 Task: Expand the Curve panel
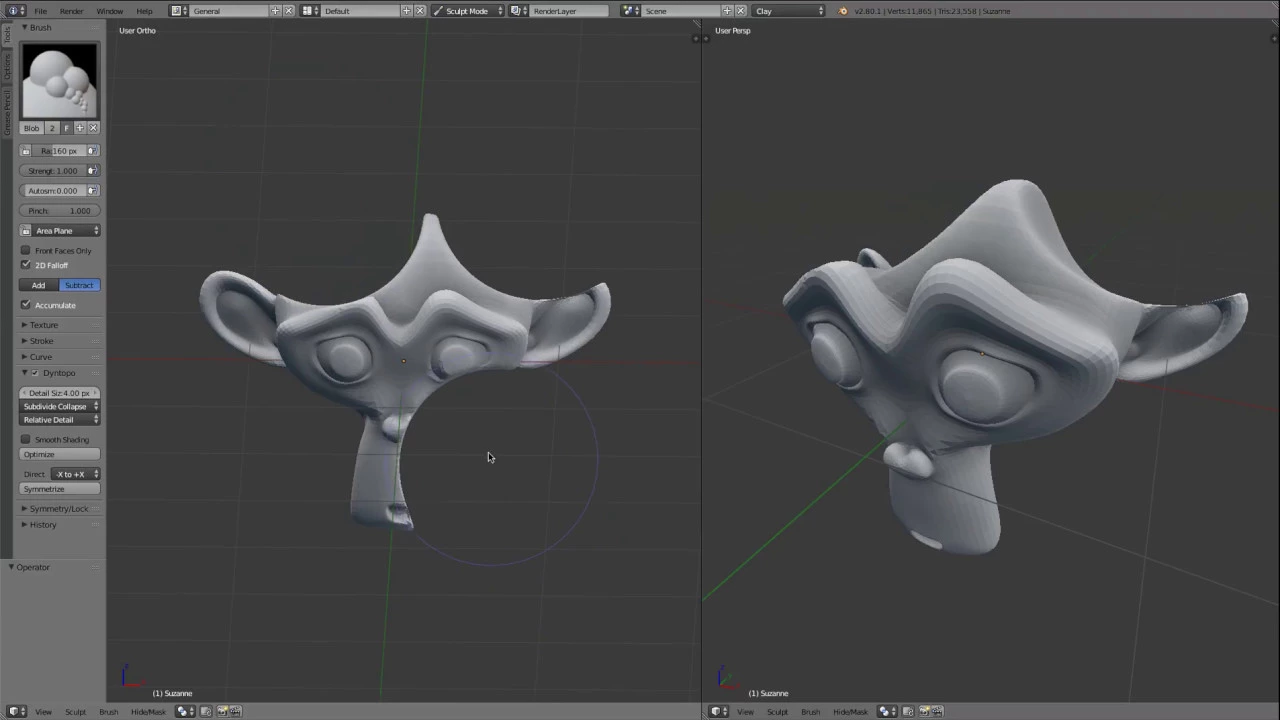click(x=40, y=357)
